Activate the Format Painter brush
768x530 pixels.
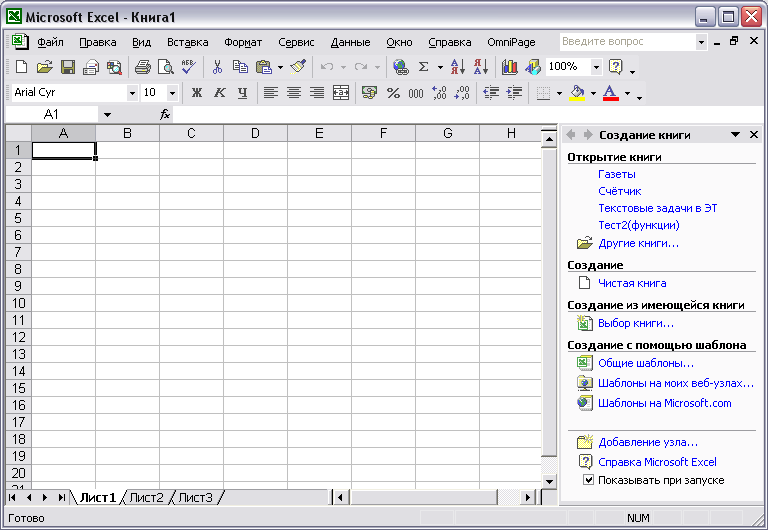point(298,67)
